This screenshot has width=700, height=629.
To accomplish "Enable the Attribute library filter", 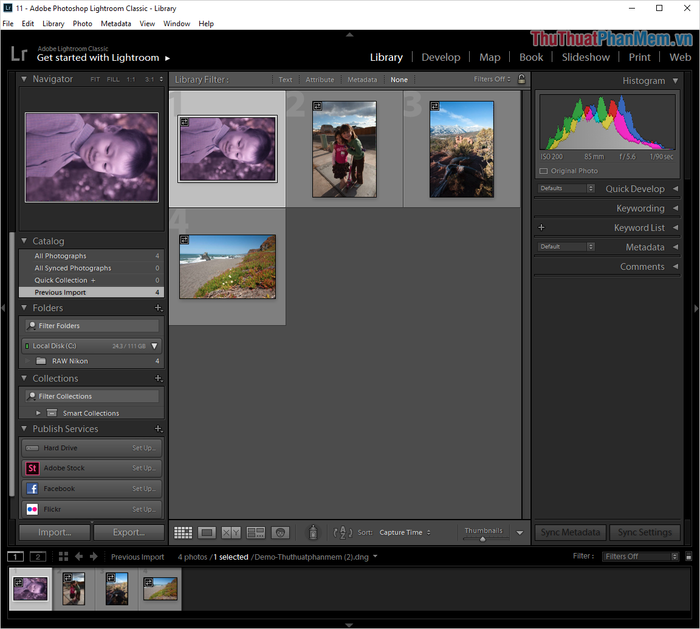I will click(320, 79).
